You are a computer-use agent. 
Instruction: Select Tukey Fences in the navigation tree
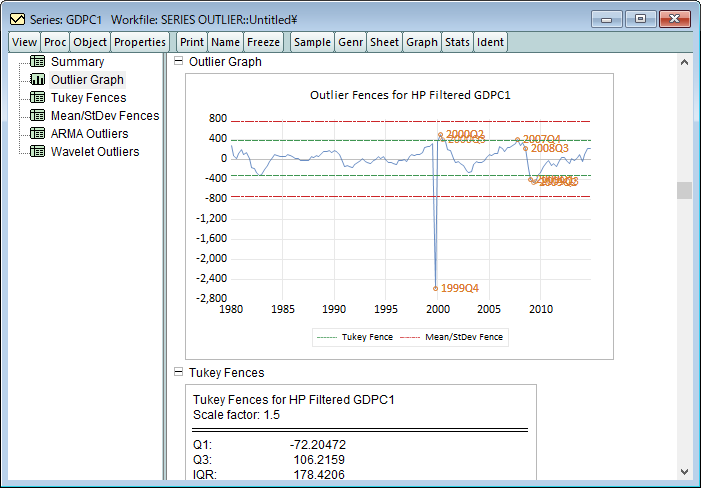point(89,97)
